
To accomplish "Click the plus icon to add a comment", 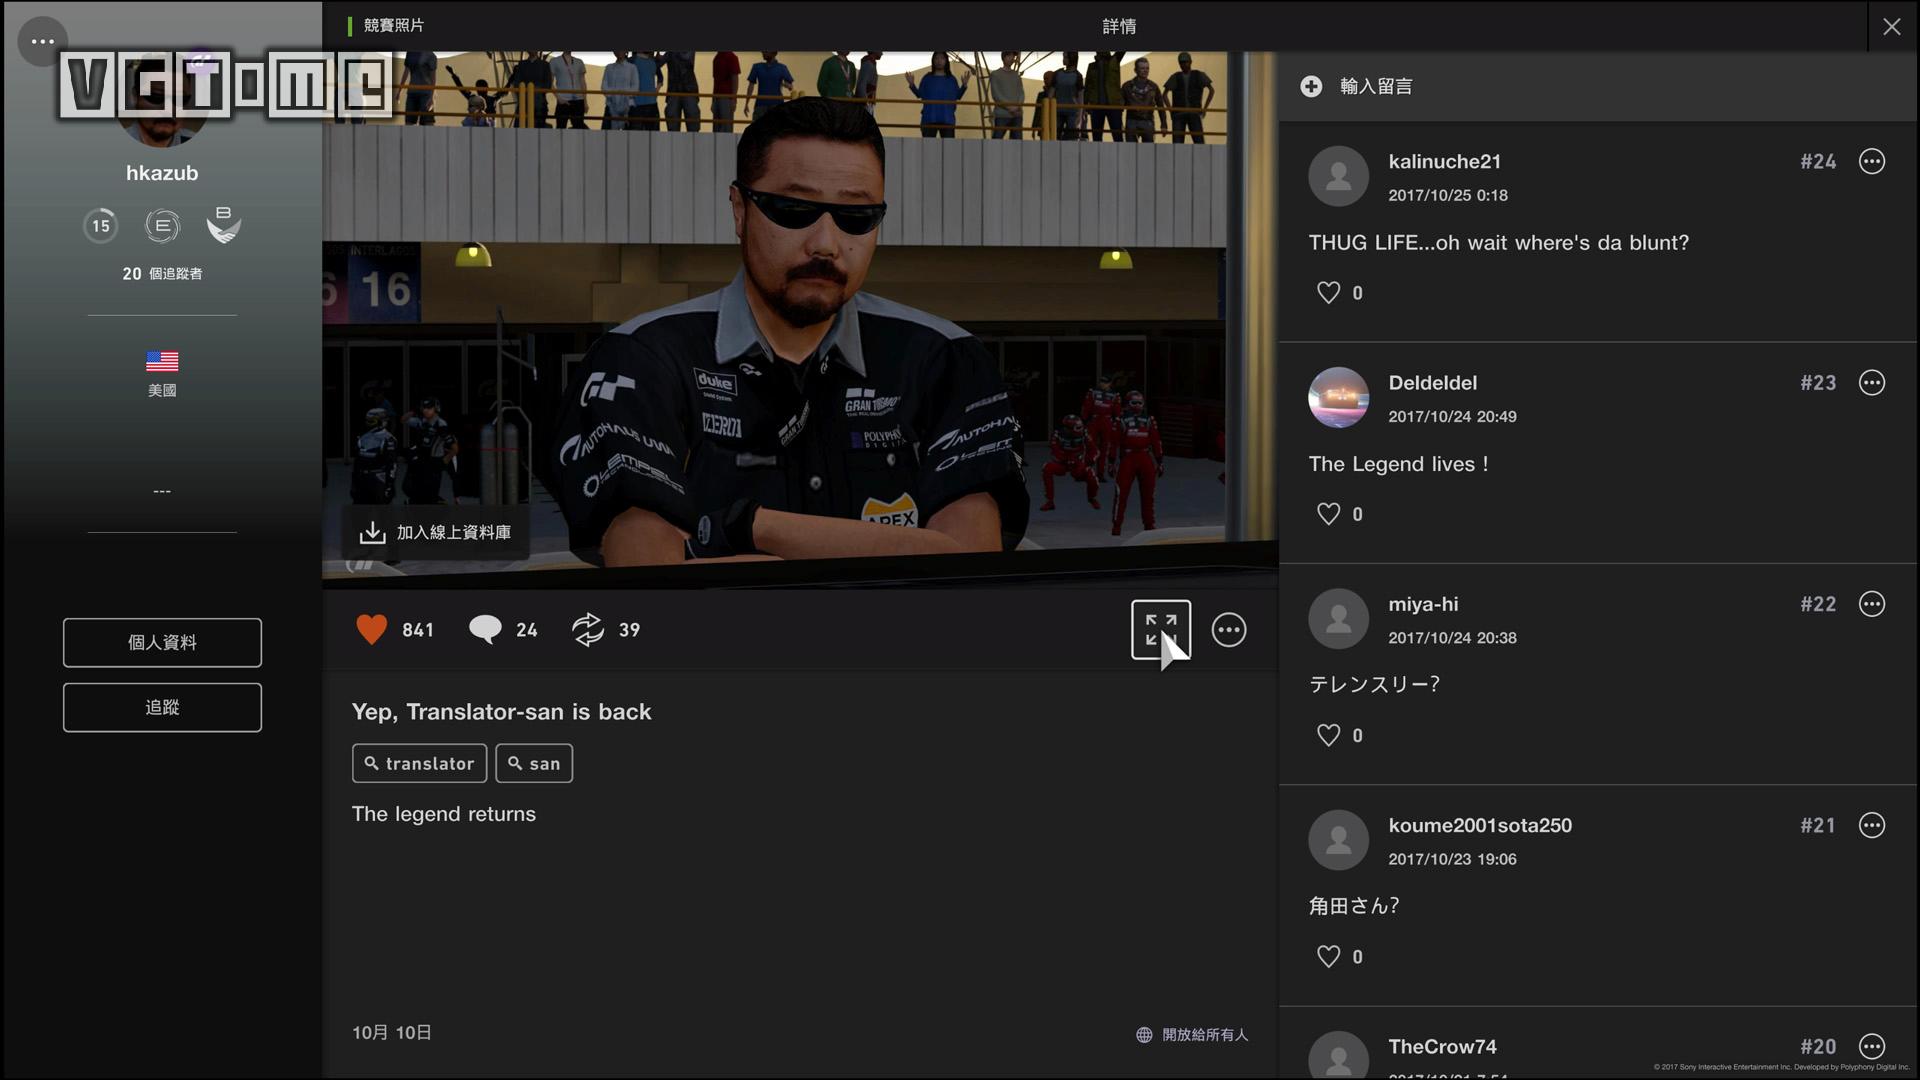I will [x=1311, y=86].
